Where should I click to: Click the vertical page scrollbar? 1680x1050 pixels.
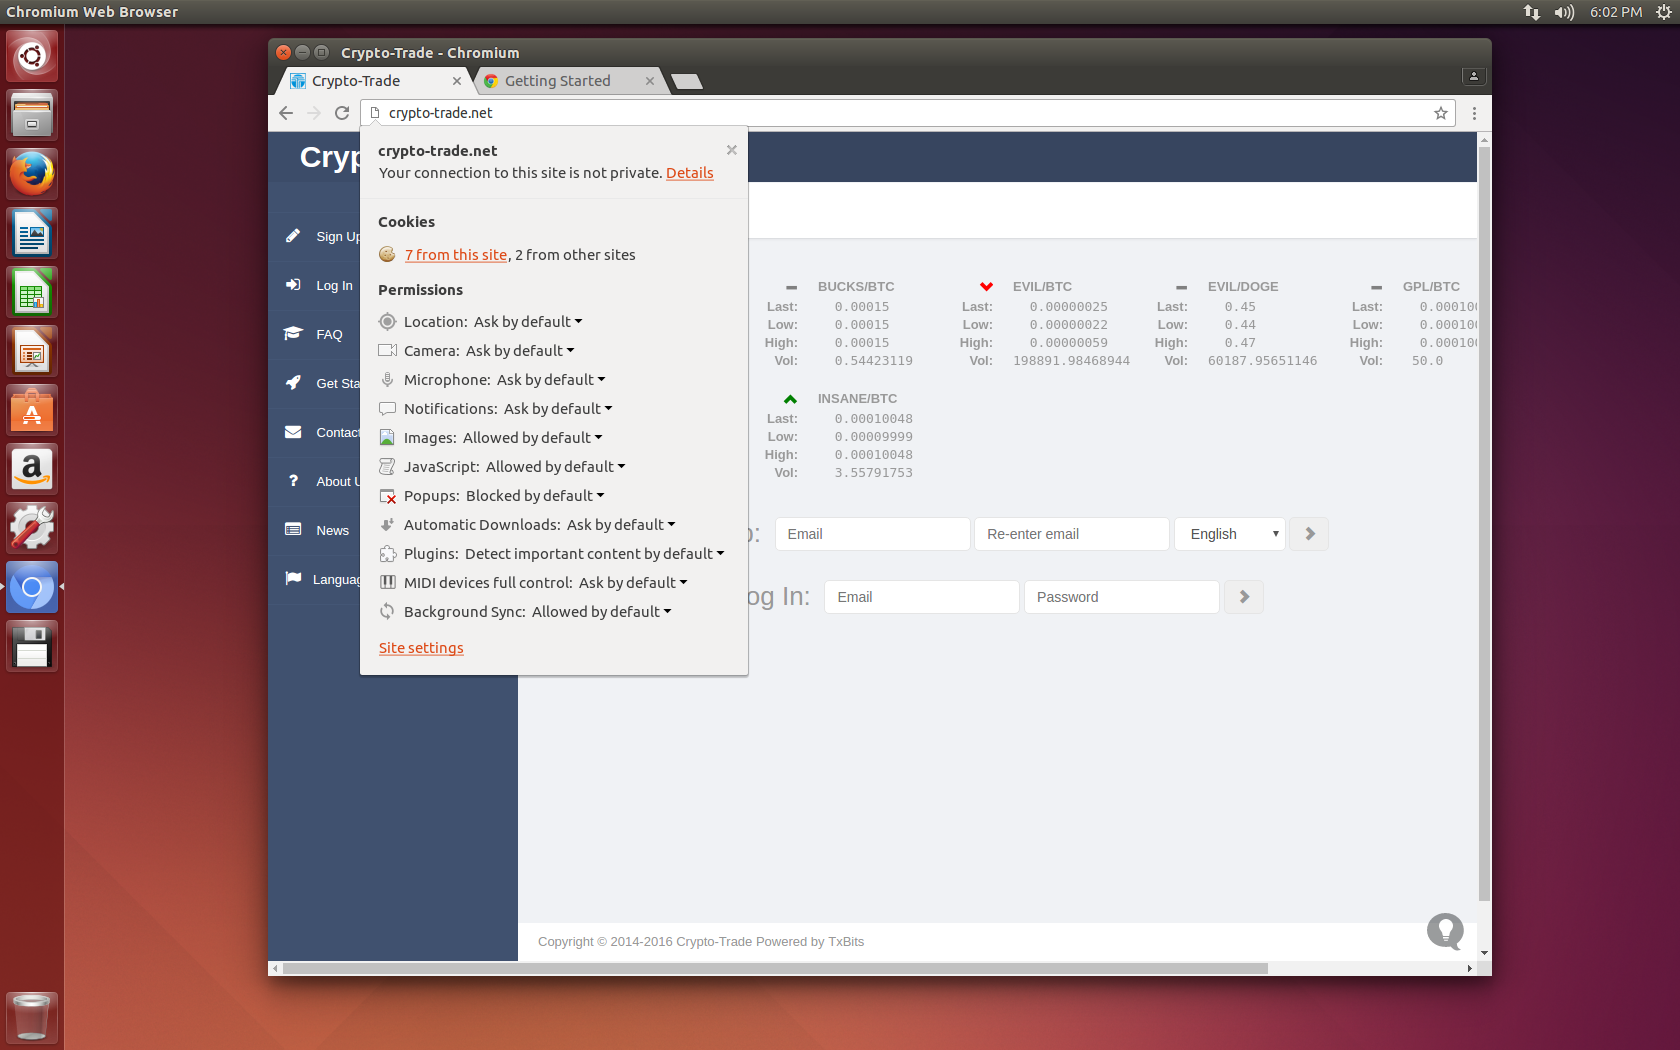click(x=1484, y=523)
